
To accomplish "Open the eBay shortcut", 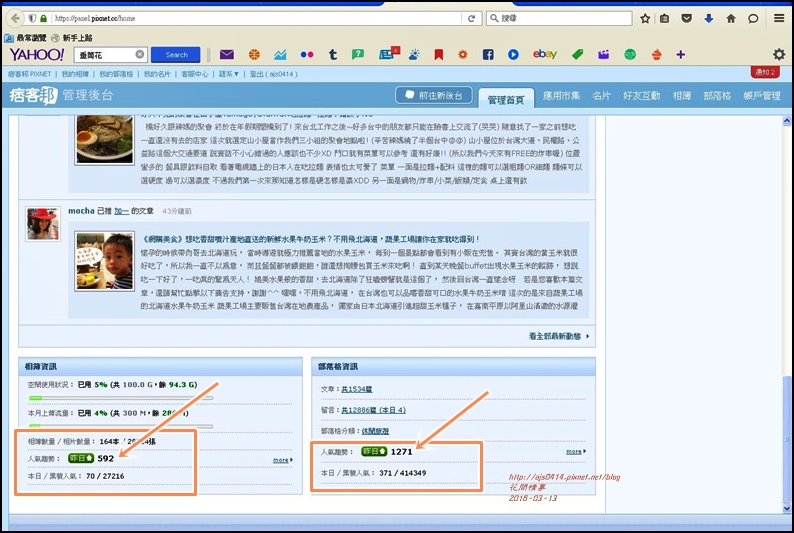I will (545, 54).
